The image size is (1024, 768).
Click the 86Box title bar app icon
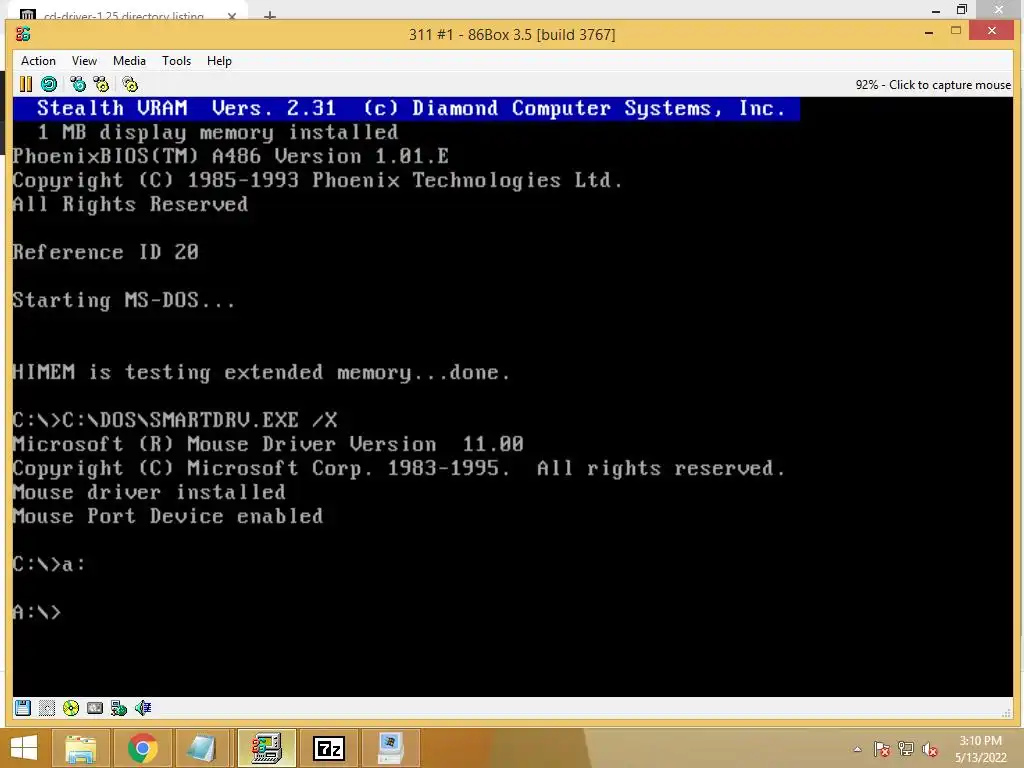coord(24,34)
